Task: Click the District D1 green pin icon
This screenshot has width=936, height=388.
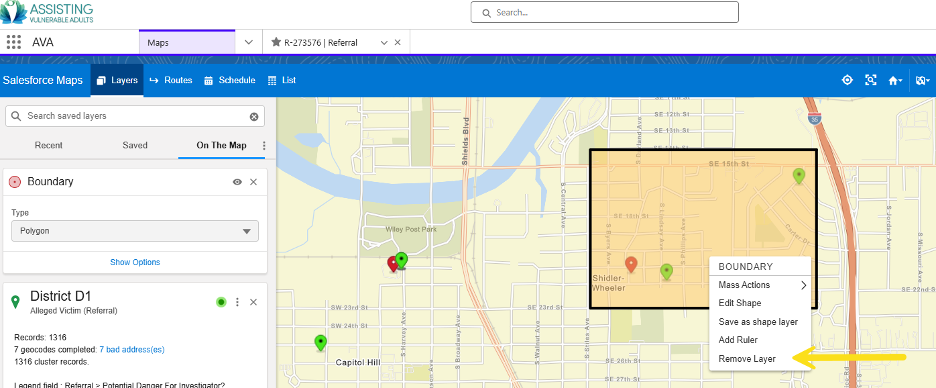Action: (x=16, y=302)
